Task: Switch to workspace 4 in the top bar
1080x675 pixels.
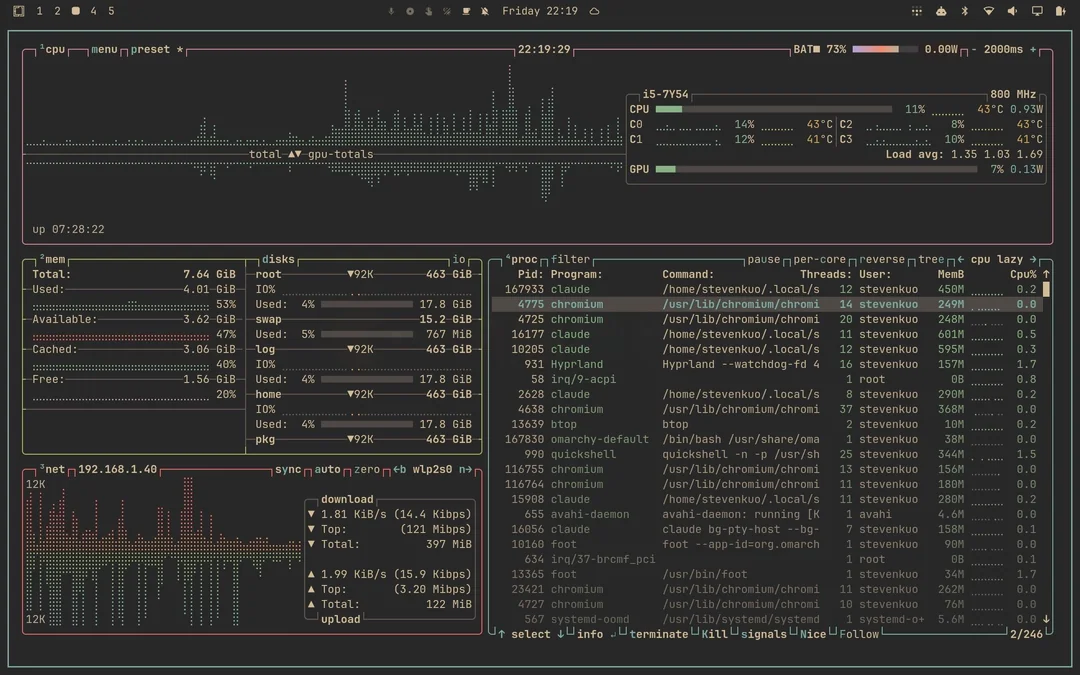Action: tap(94, 11)
